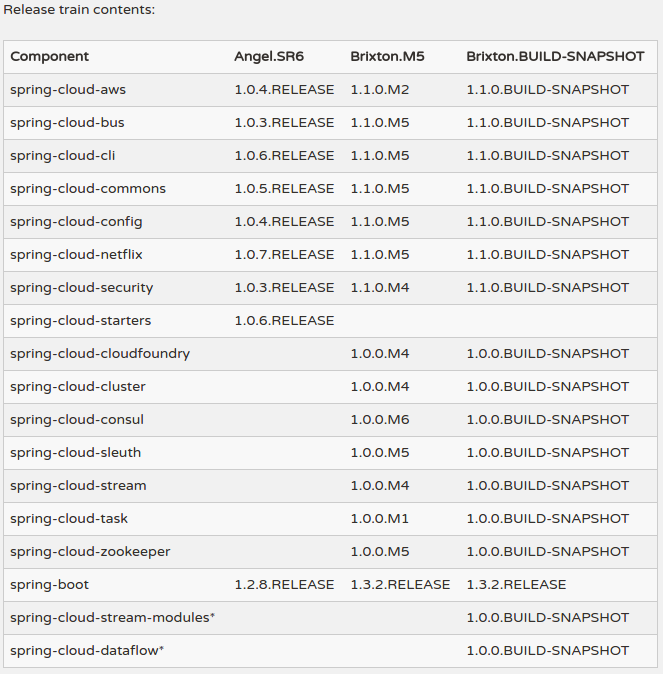Screen dimensions: 663x674
Task: Click "1.0.4.RELEASE" in the spring-cloud-aws row
Action: pyautogui.click(x=284, y=90)
